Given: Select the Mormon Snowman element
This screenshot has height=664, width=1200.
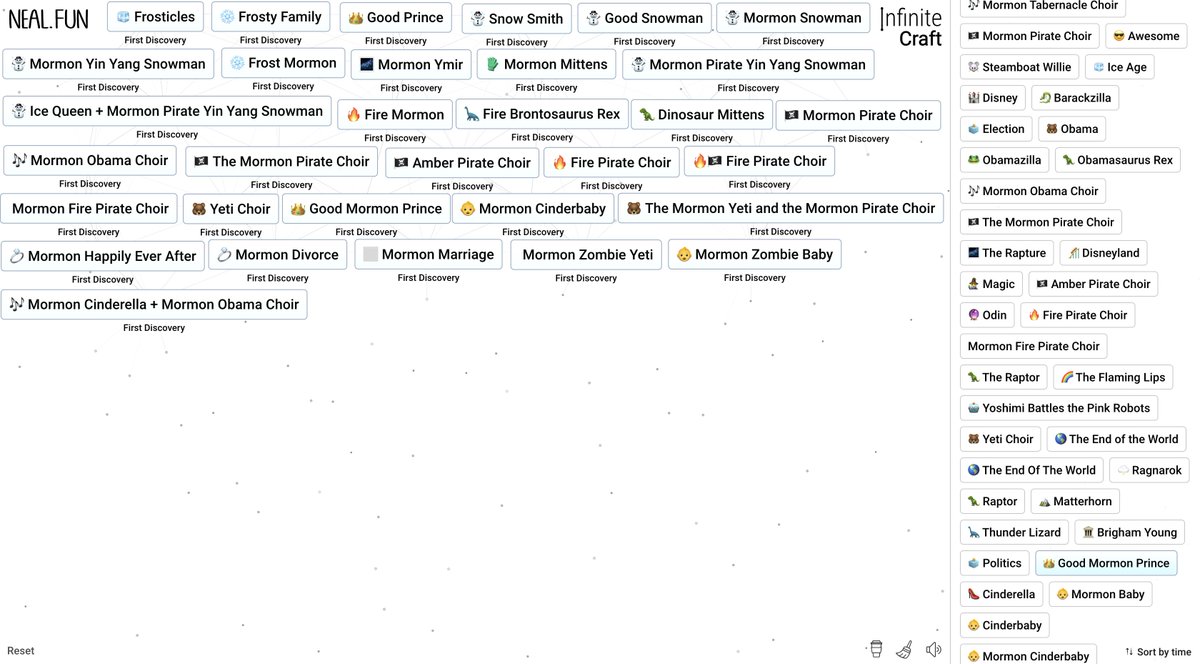Looking at the screenshot, I should coord(793,18).
